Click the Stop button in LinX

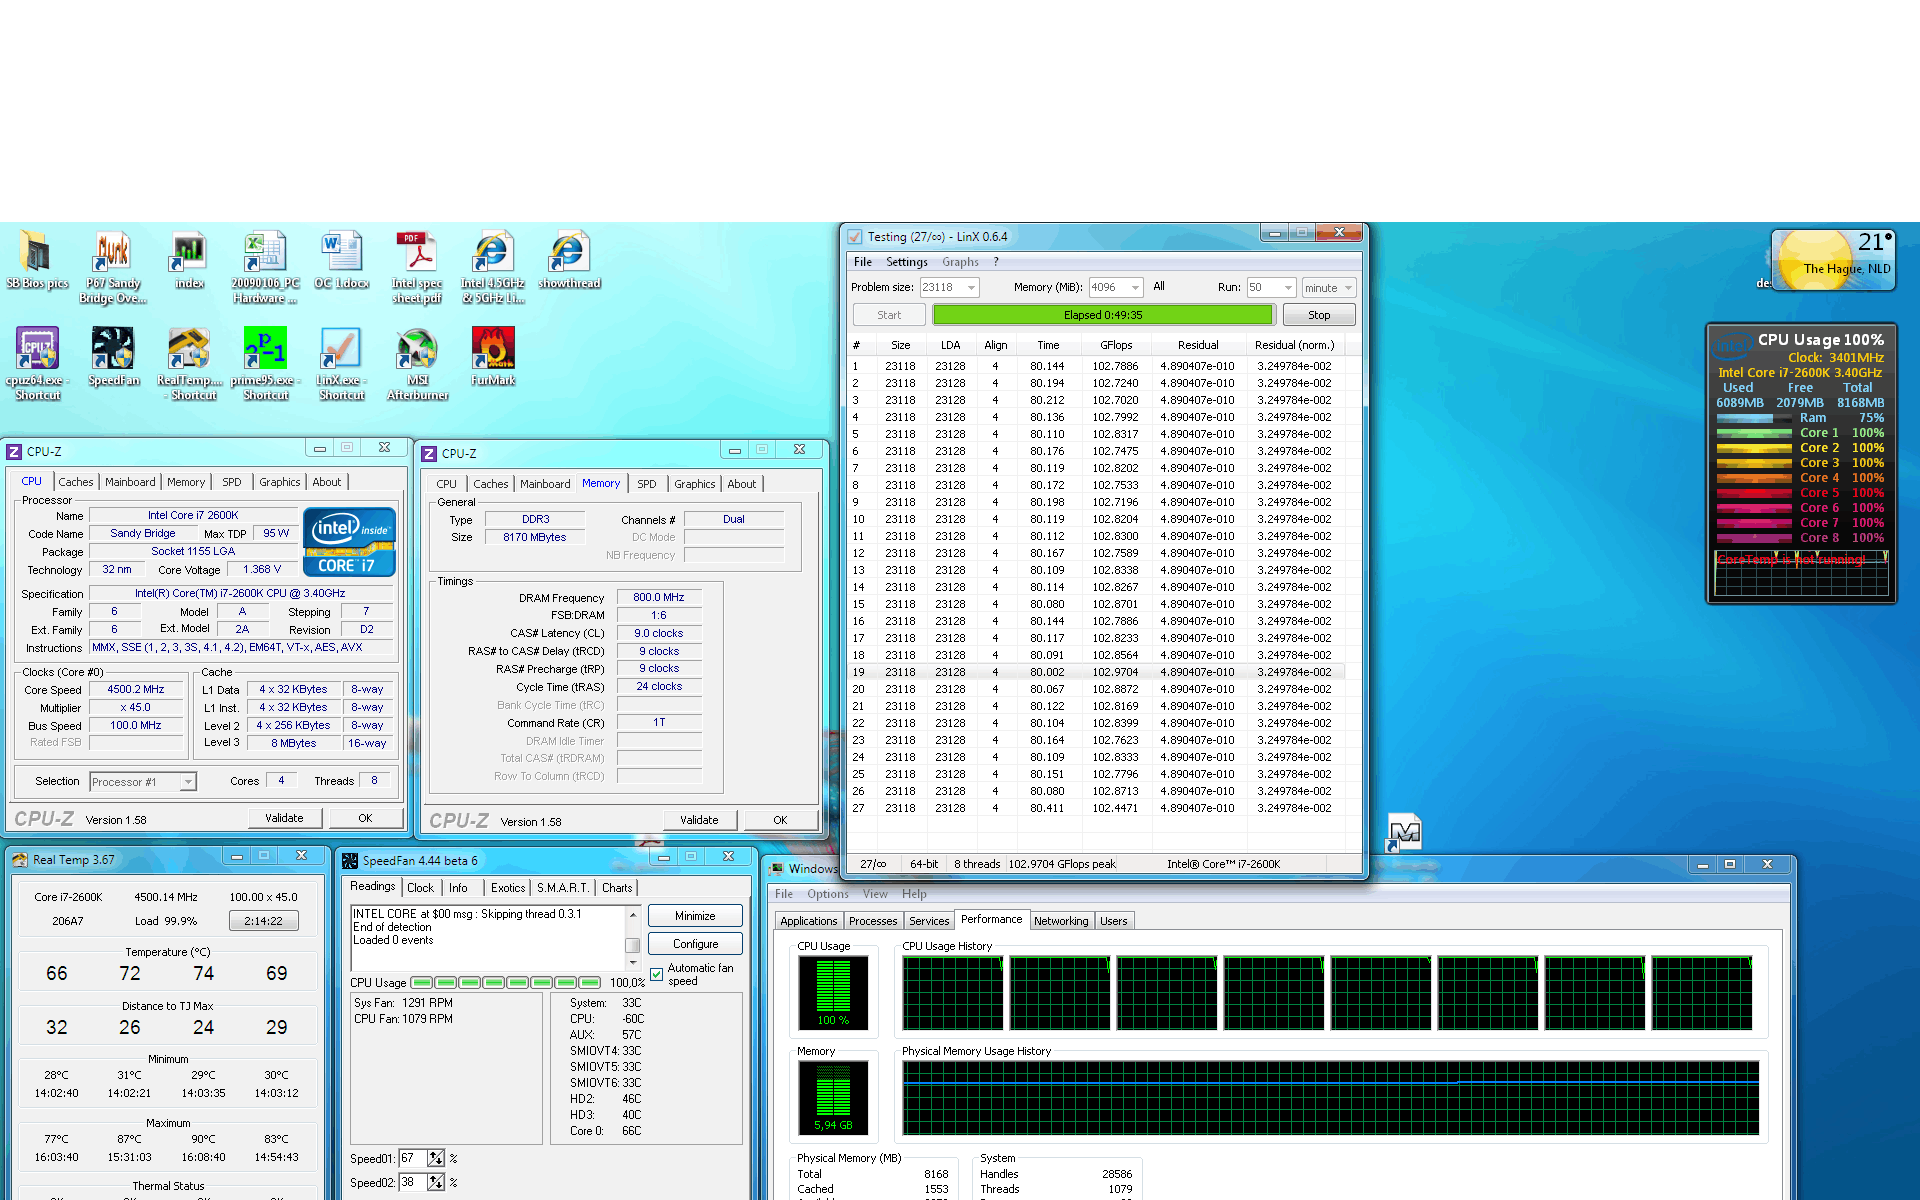coord(1319,315)
